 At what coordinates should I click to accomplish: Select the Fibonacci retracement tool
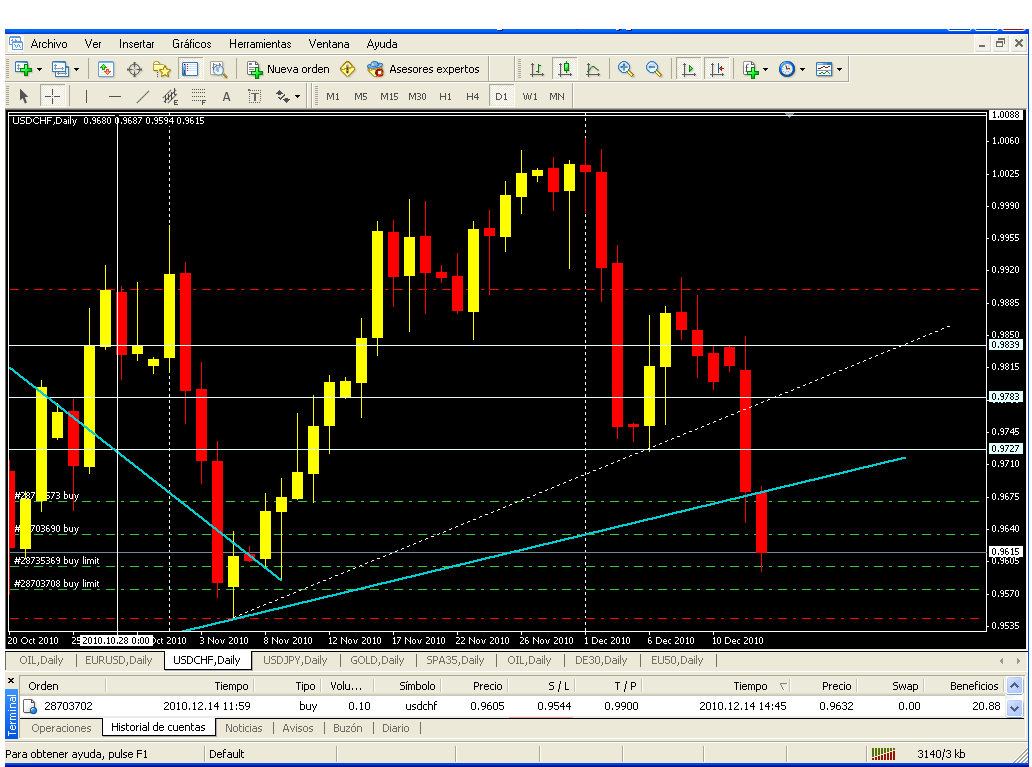198,96
